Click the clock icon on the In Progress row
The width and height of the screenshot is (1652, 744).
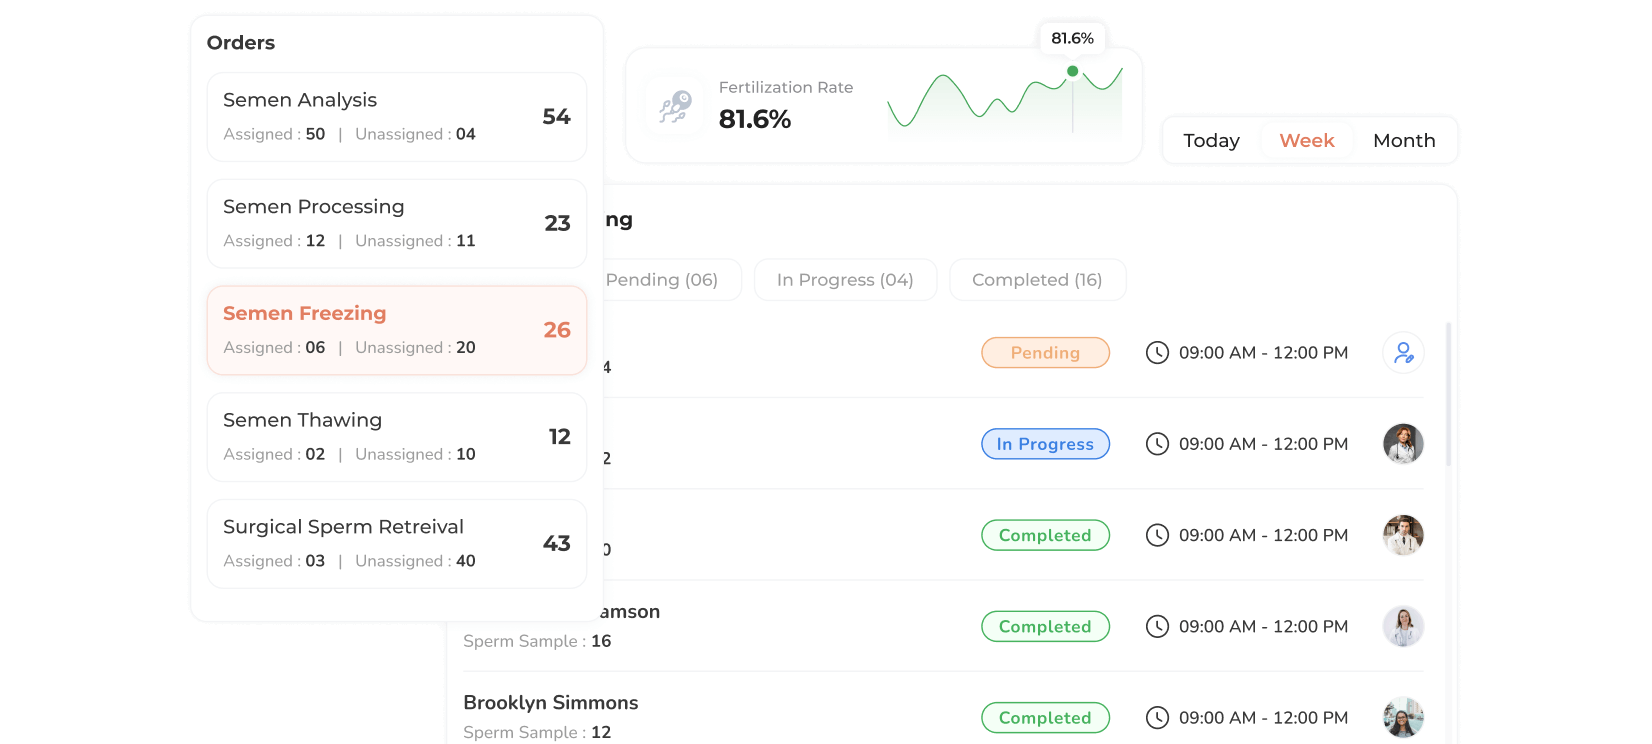coord(1157,444)
